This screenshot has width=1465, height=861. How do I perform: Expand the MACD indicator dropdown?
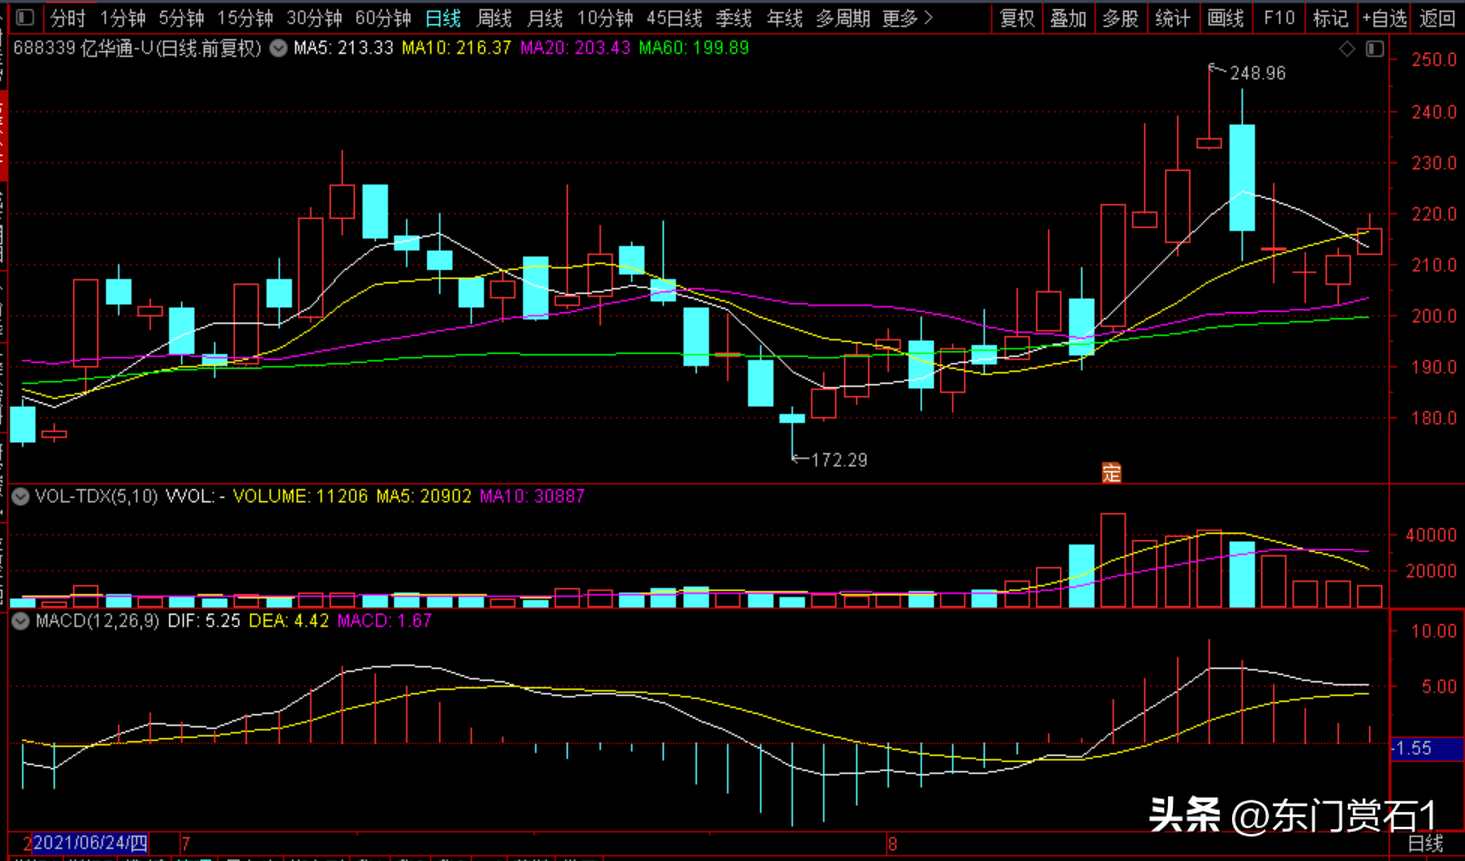click(x=20, y=621)
